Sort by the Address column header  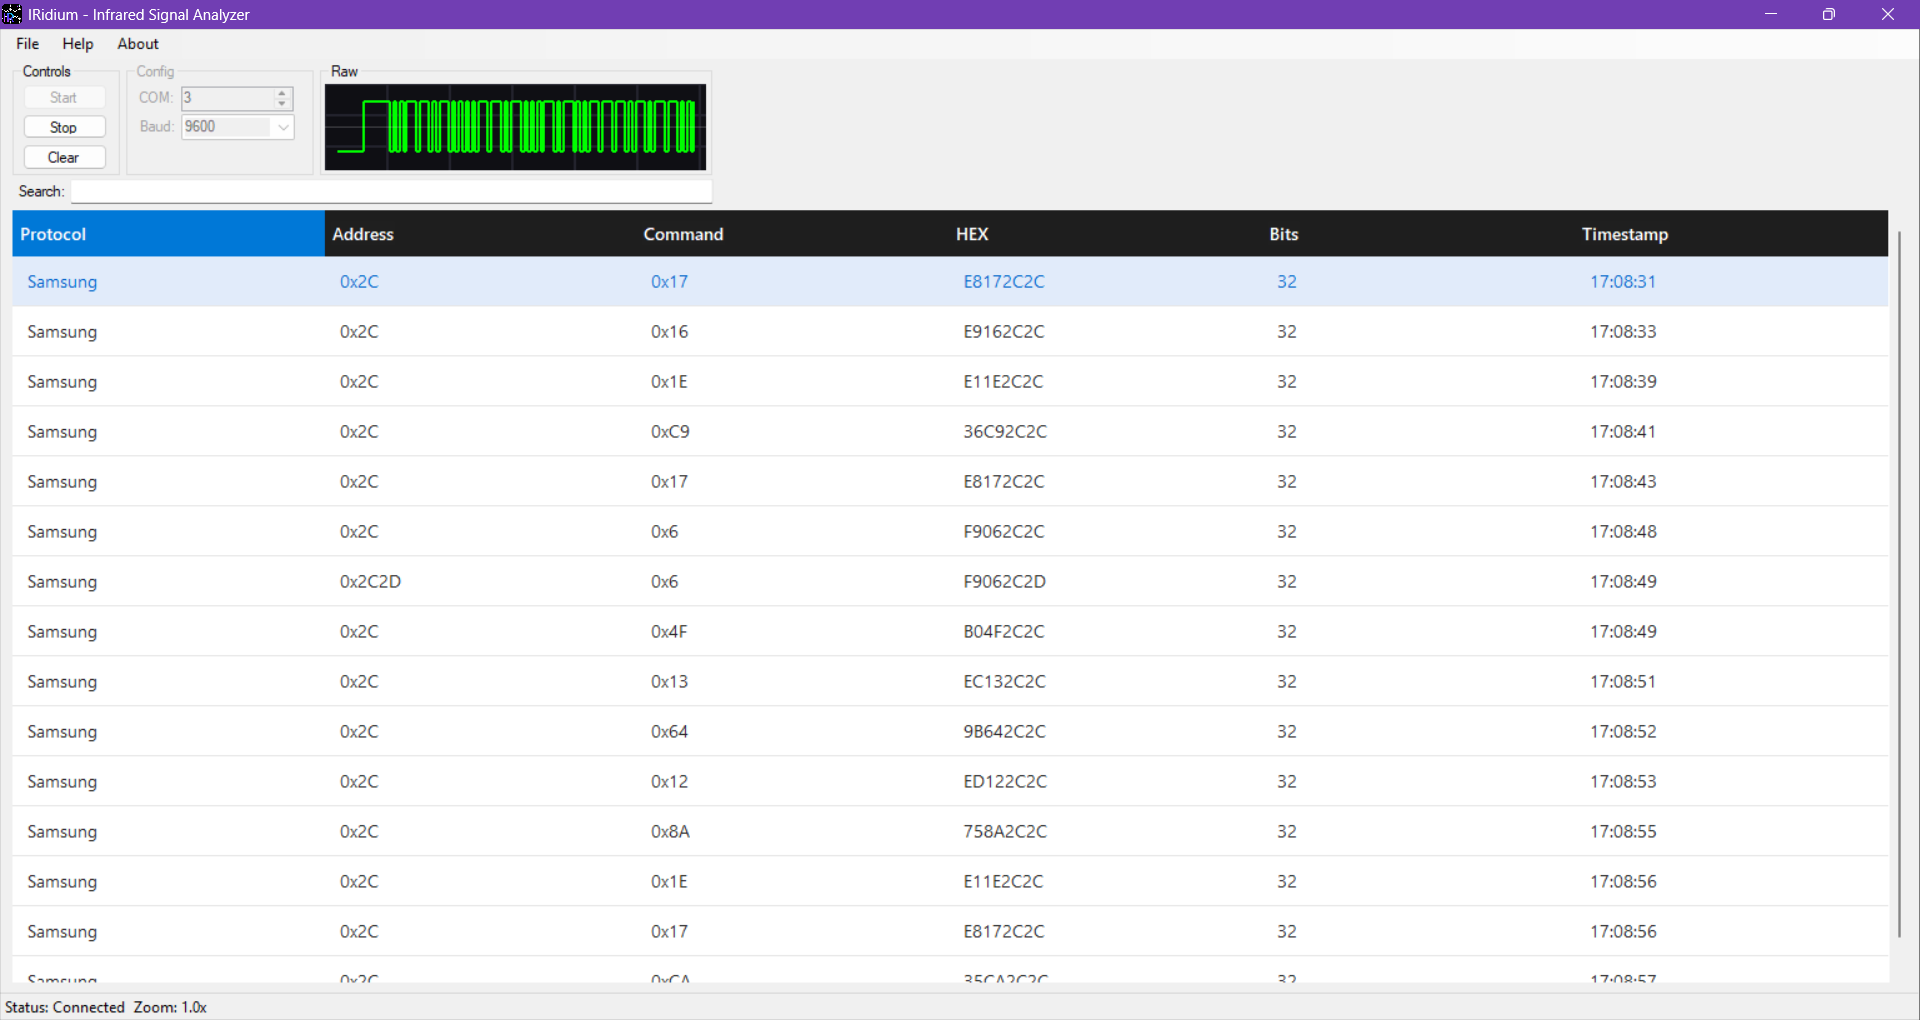click(x=480, y=234)
